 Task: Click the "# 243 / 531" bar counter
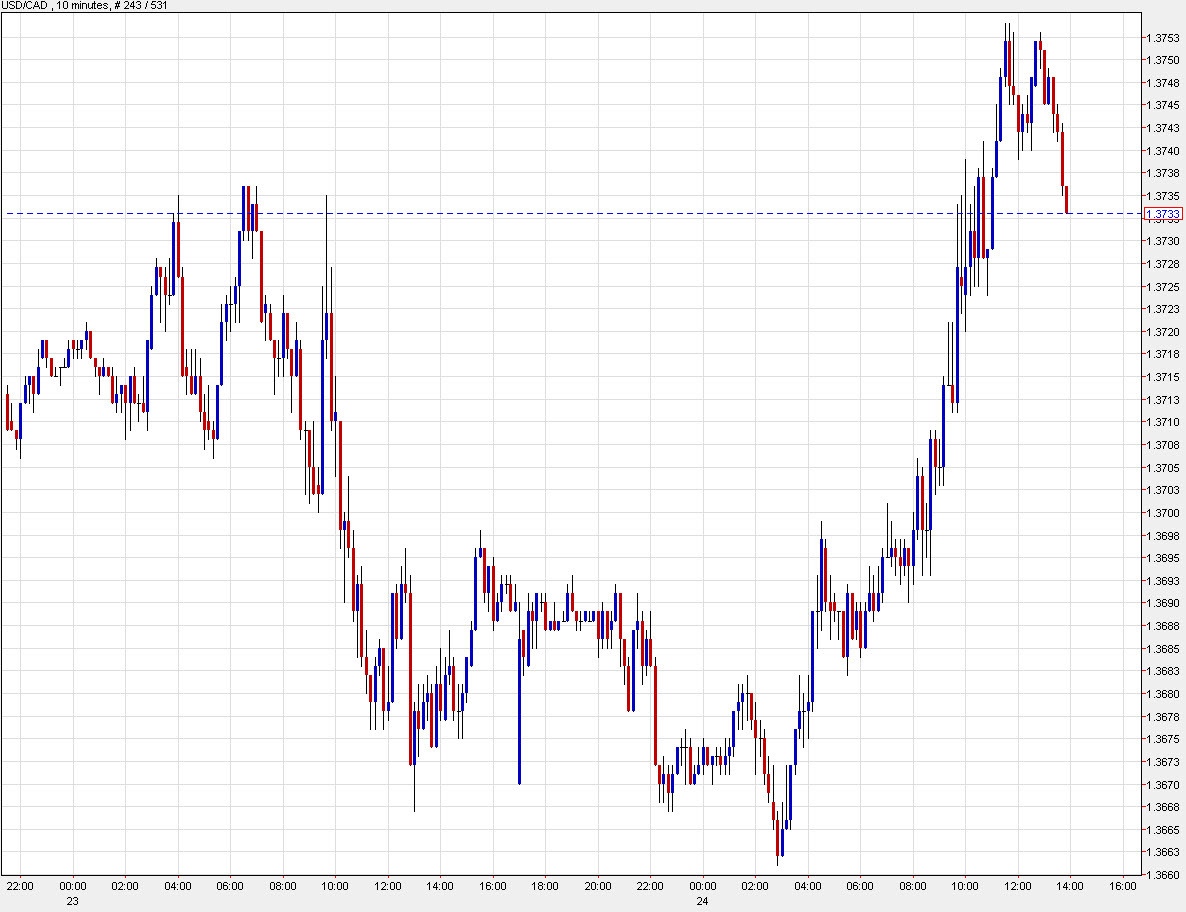pos(140,5)
